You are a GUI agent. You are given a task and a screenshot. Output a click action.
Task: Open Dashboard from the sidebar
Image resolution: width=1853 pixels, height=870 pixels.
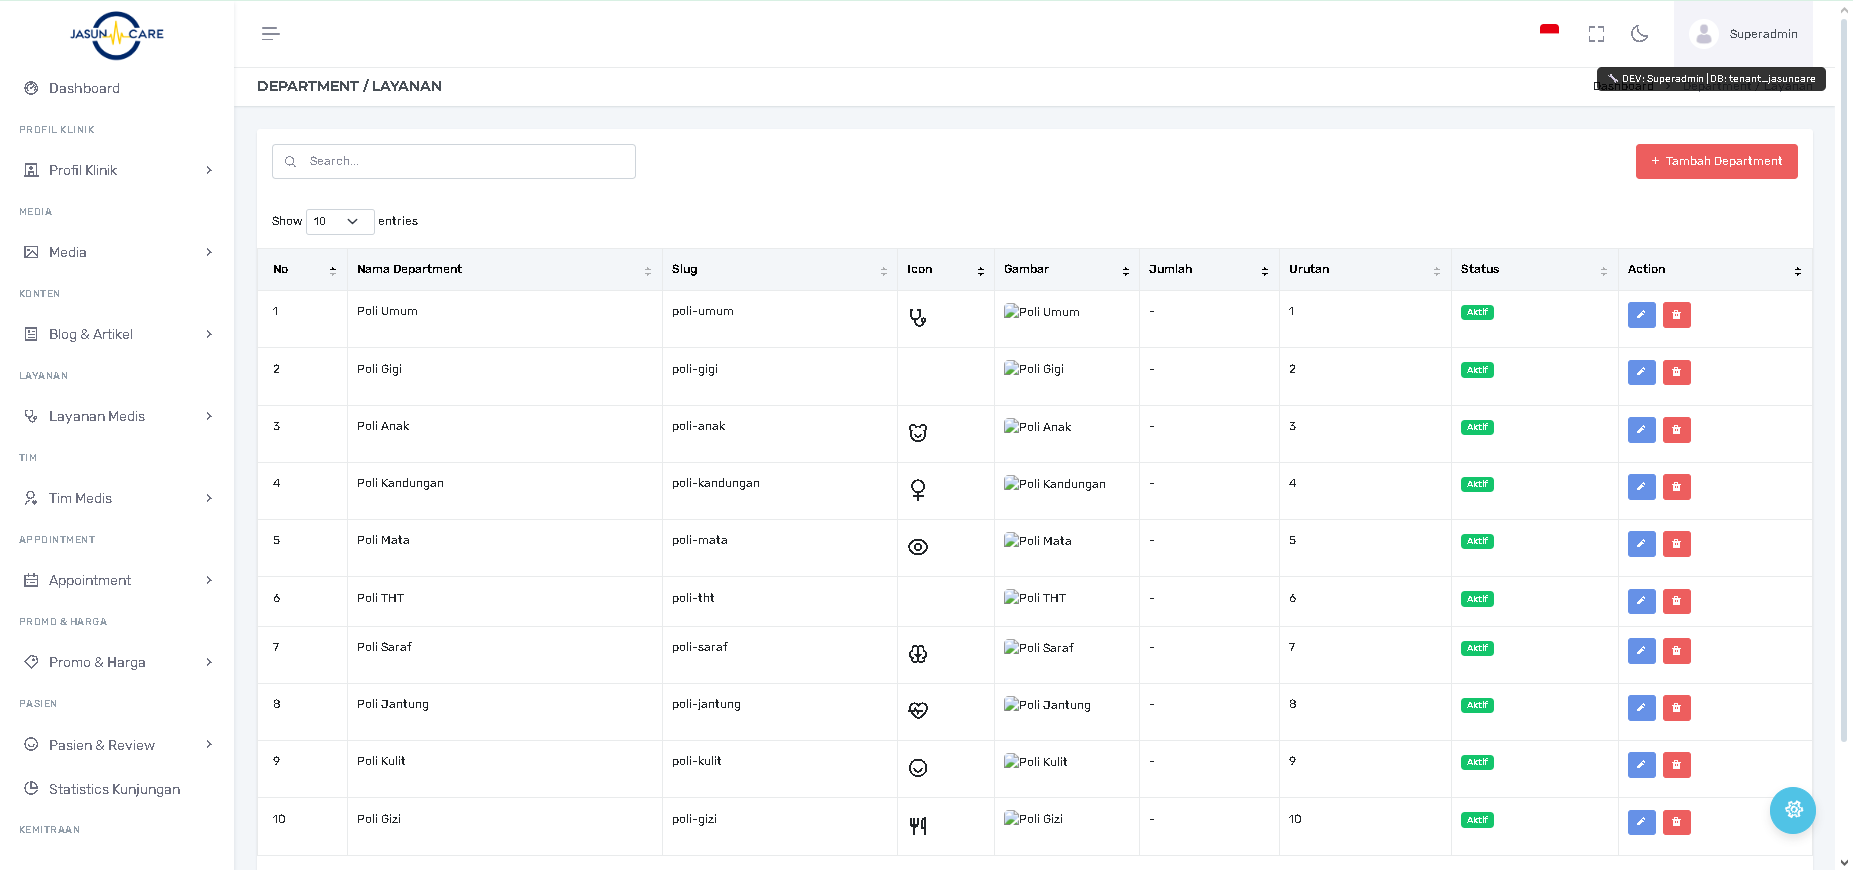[x=84, y=88]
